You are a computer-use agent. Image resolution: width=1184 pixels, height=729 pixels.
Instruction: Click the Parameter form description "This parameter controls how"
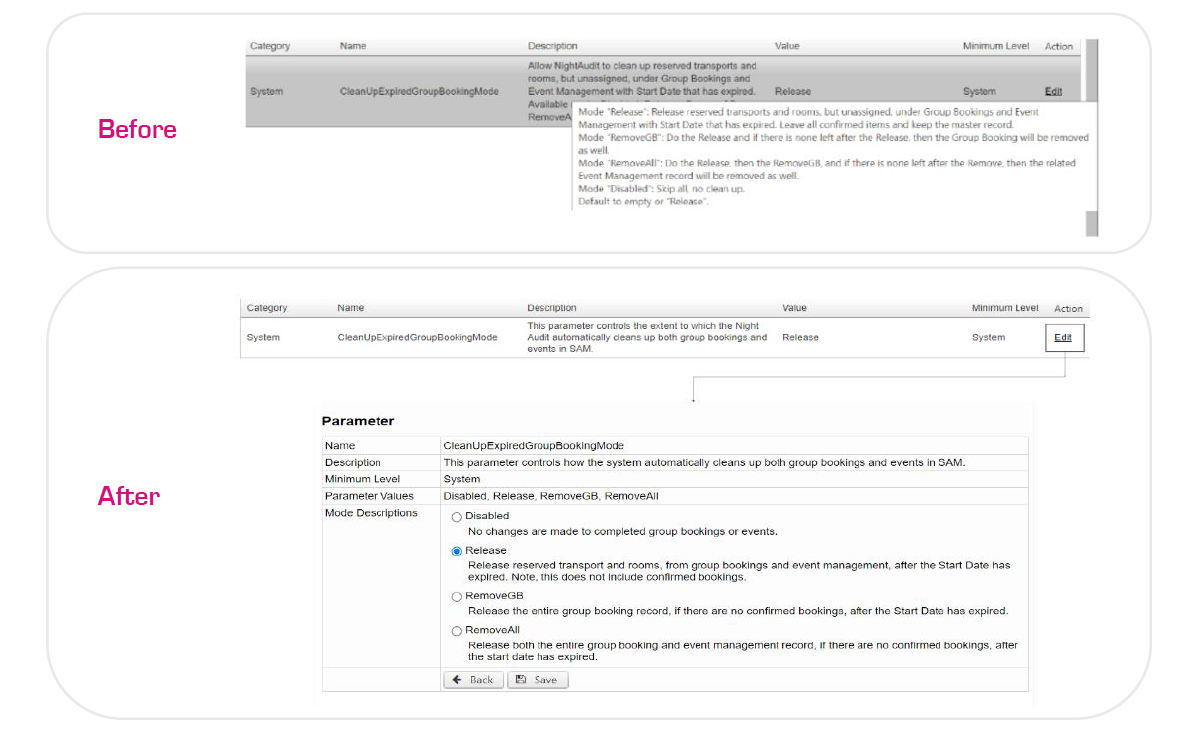tap(705, 462)
